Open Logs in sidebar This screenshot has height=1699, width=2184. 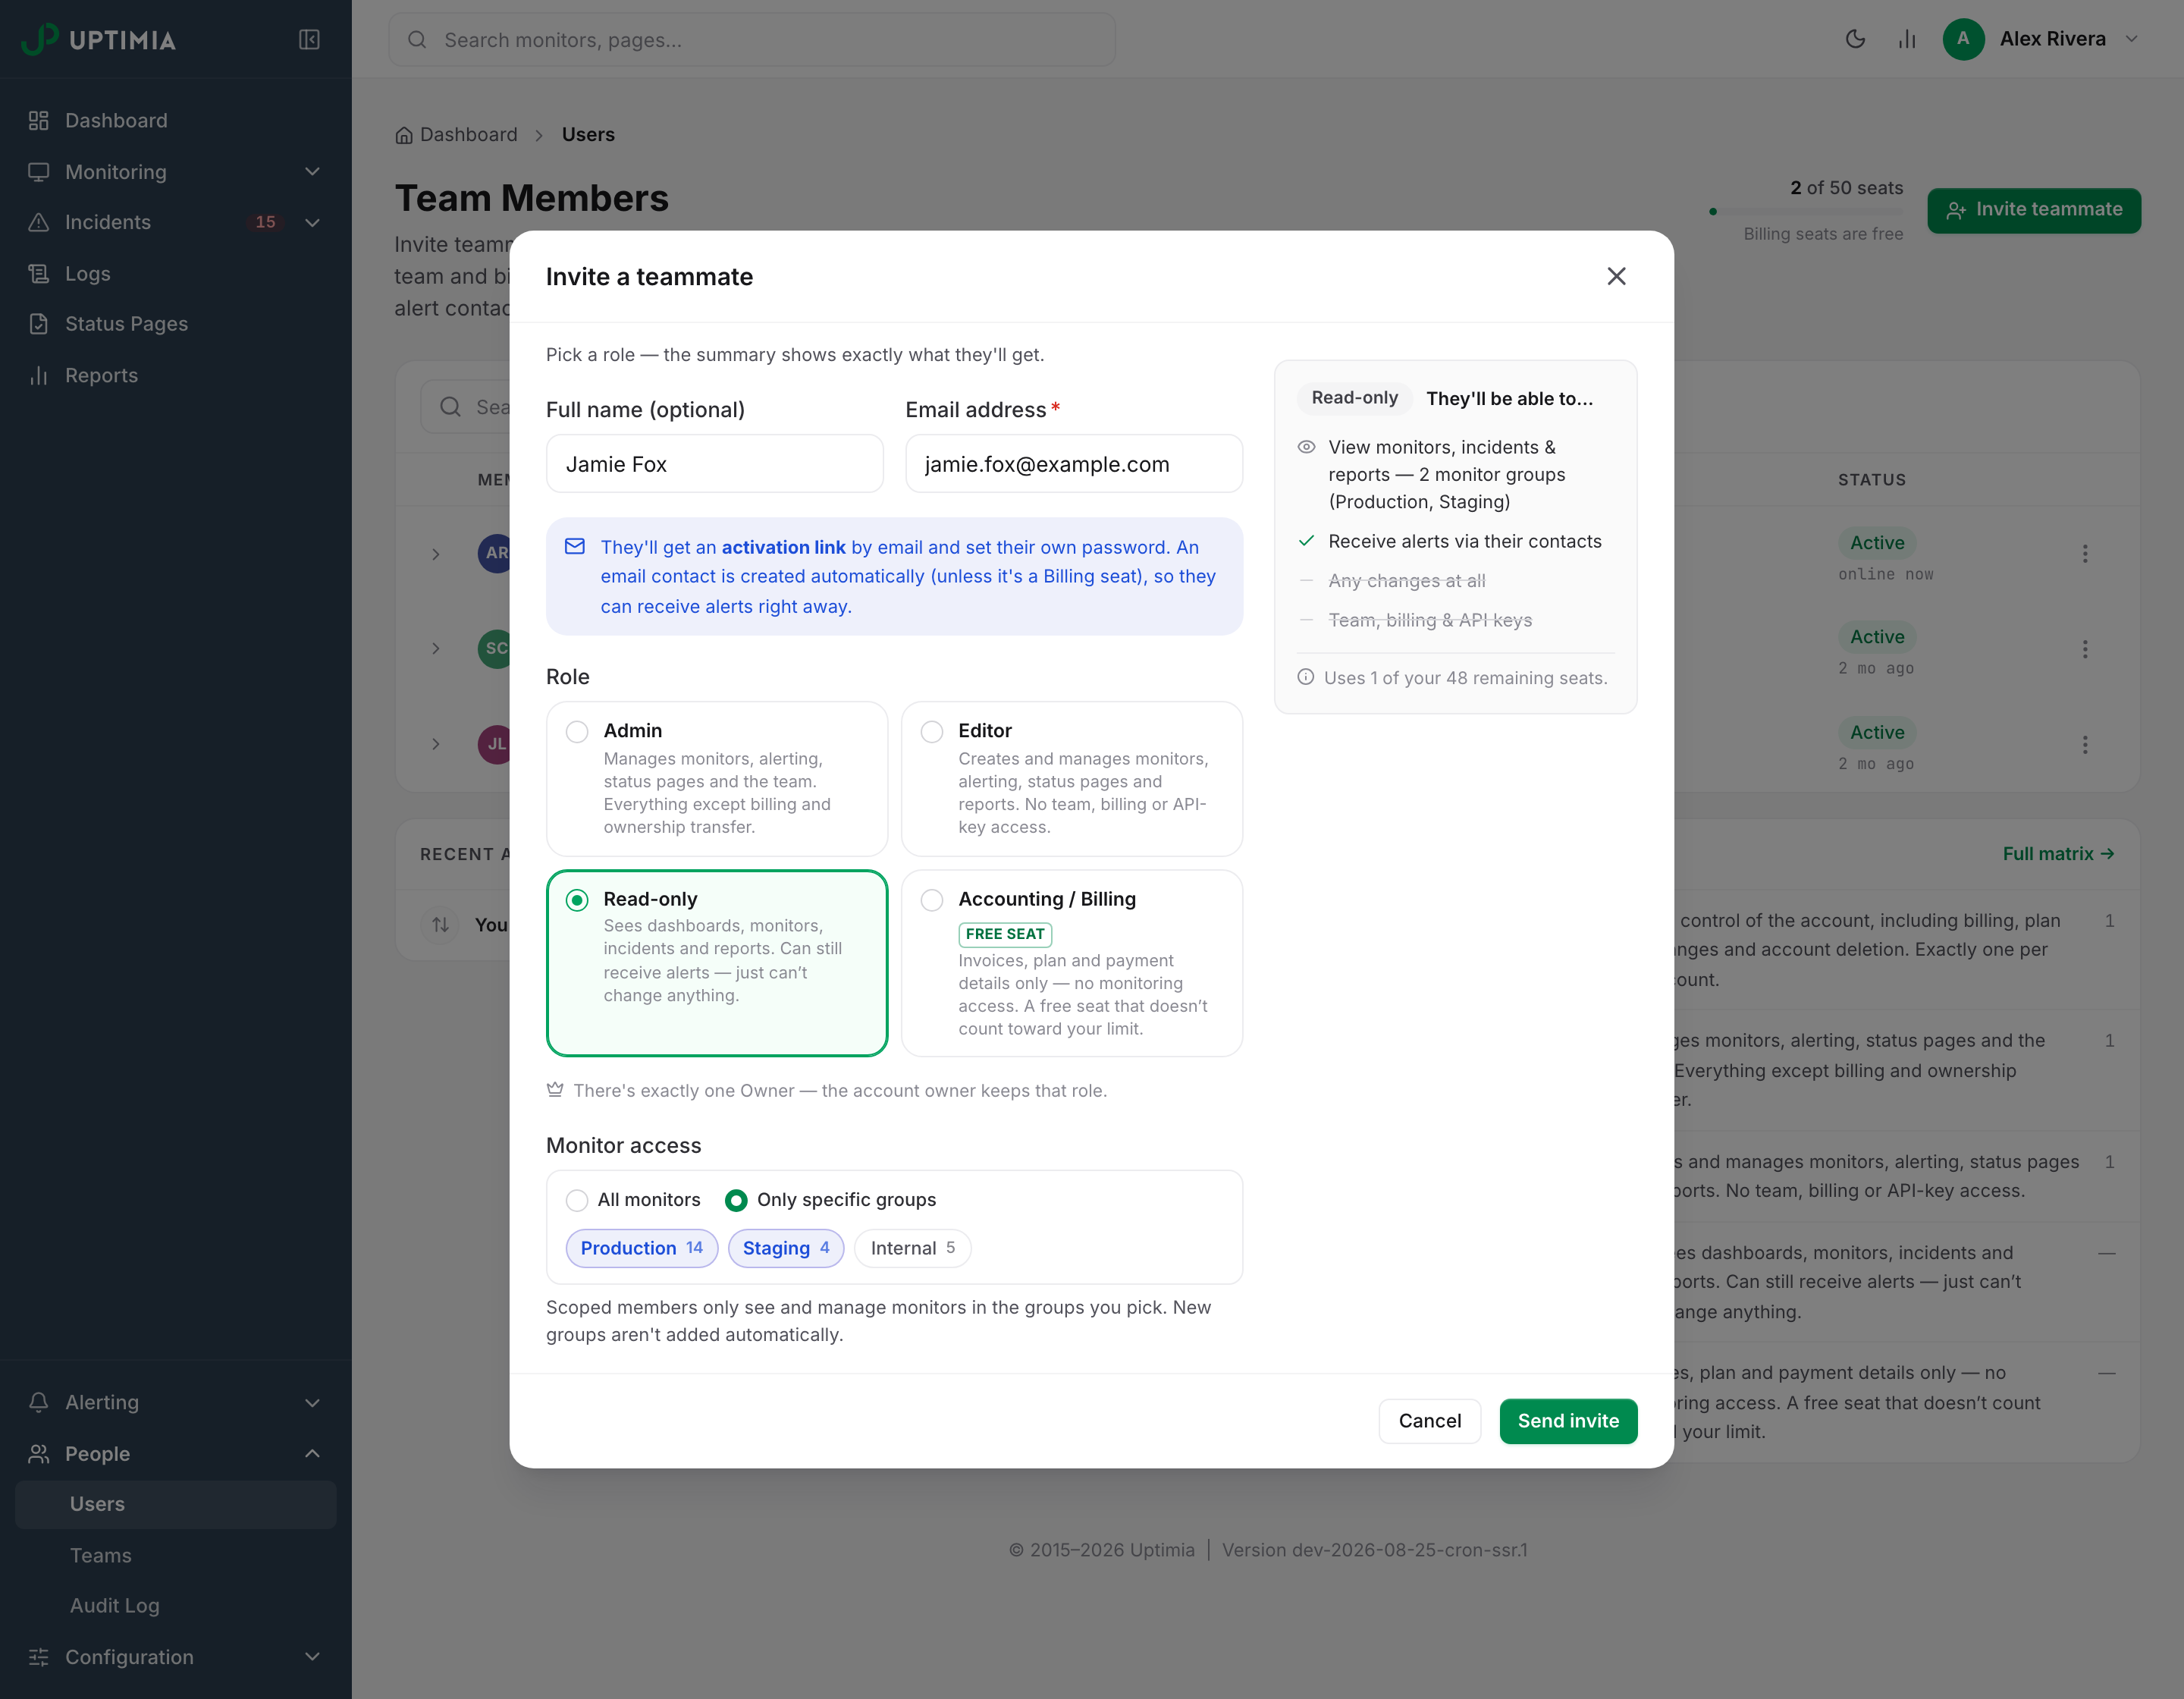pyautogui.click(x=176, y=273)
